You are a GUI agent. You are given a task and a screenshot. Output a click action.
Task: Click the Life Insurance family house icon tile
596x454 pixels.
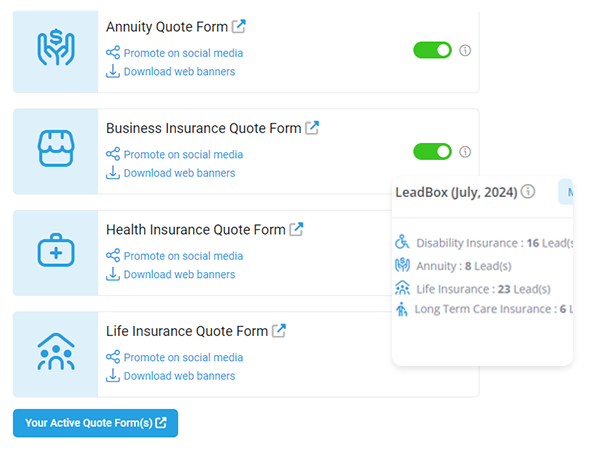[x=55, y=354]
